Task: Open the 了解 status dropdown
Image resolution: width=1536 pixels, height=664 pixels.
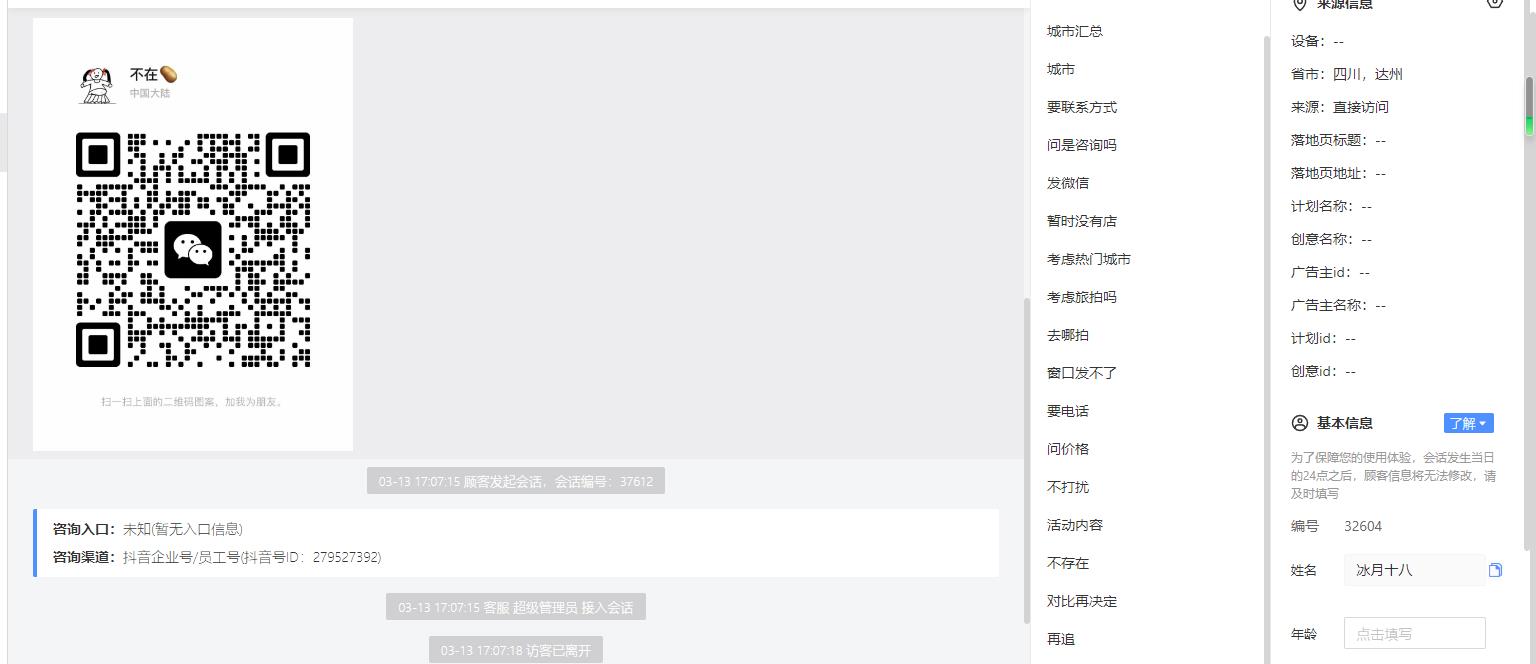Action: [1469, 423]
